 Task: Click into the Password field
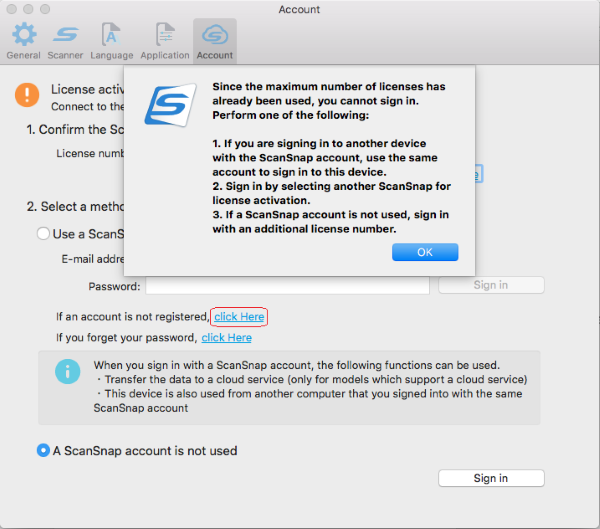[x=287, y=286]
